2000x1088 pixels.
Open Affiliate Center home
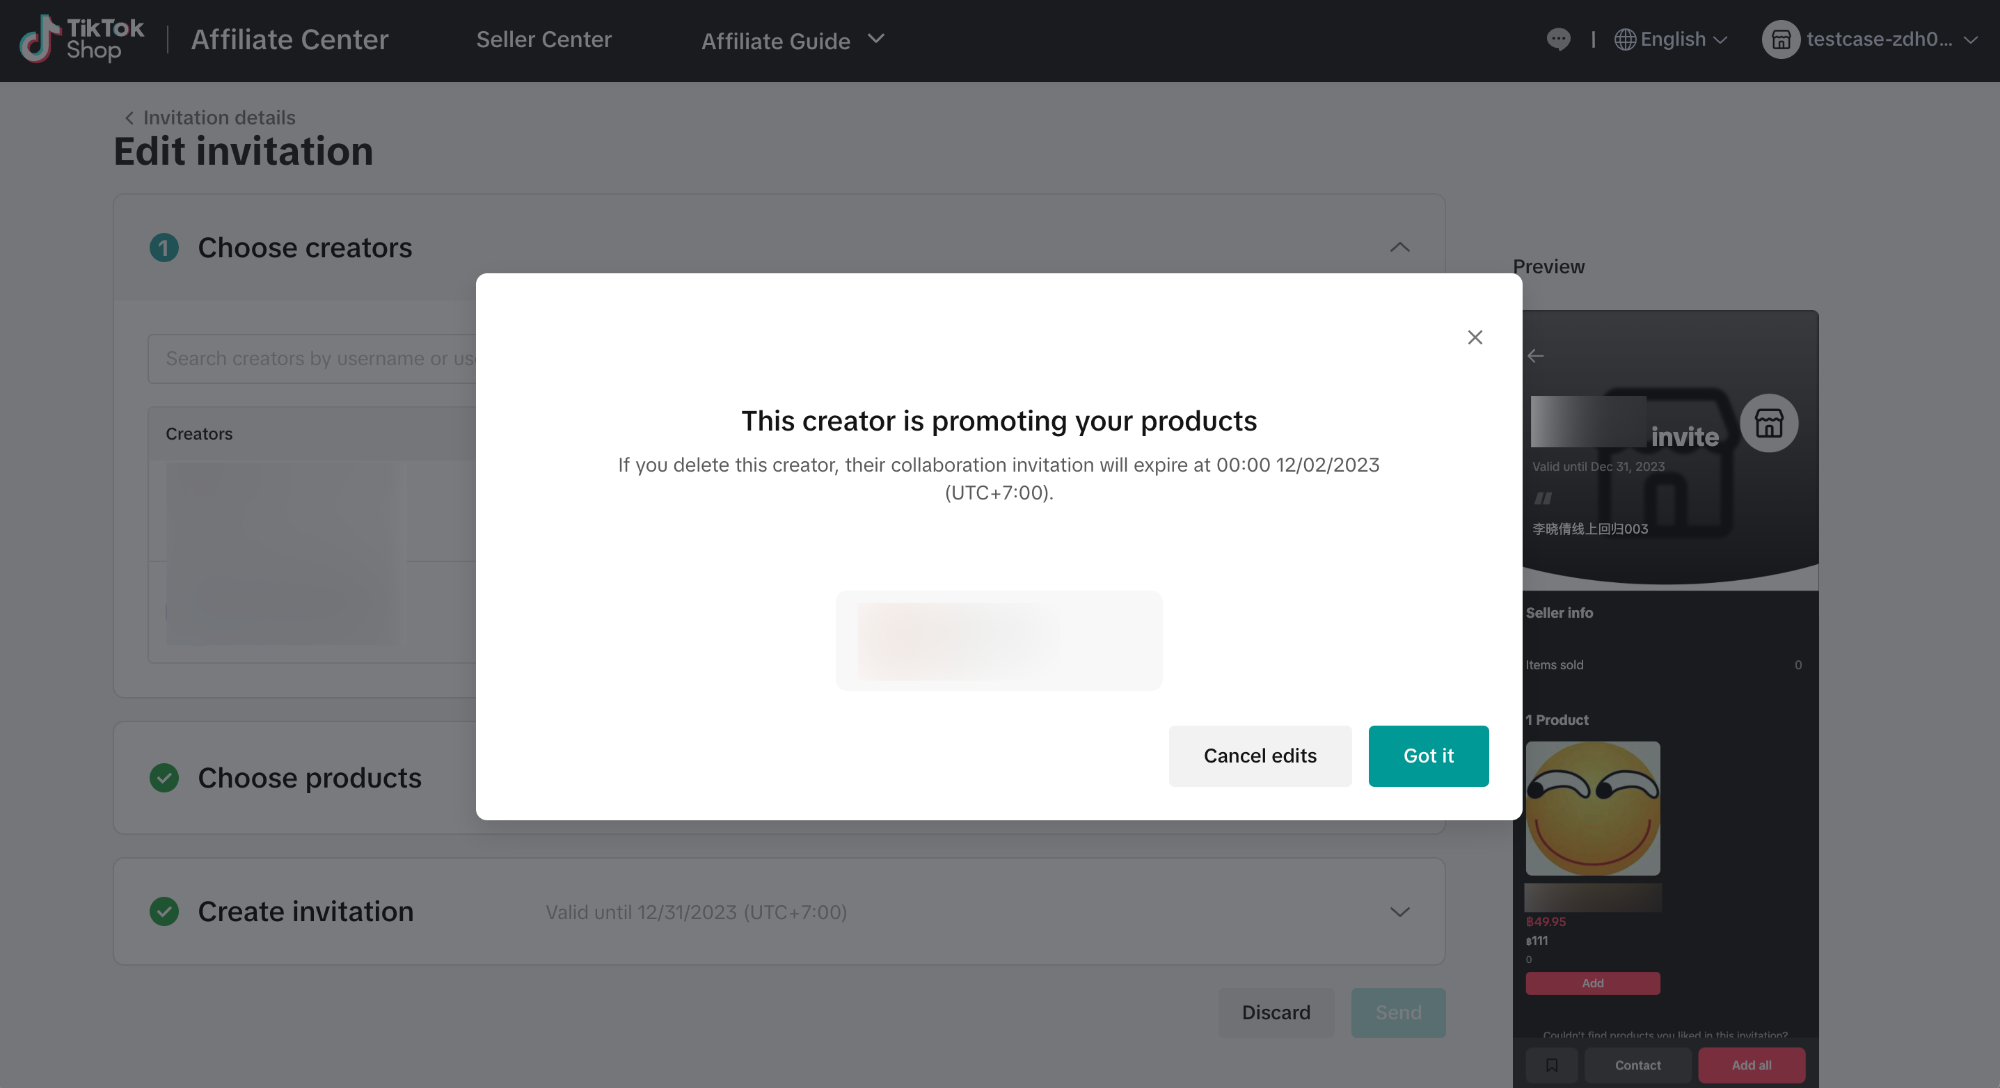pos(290,39)
